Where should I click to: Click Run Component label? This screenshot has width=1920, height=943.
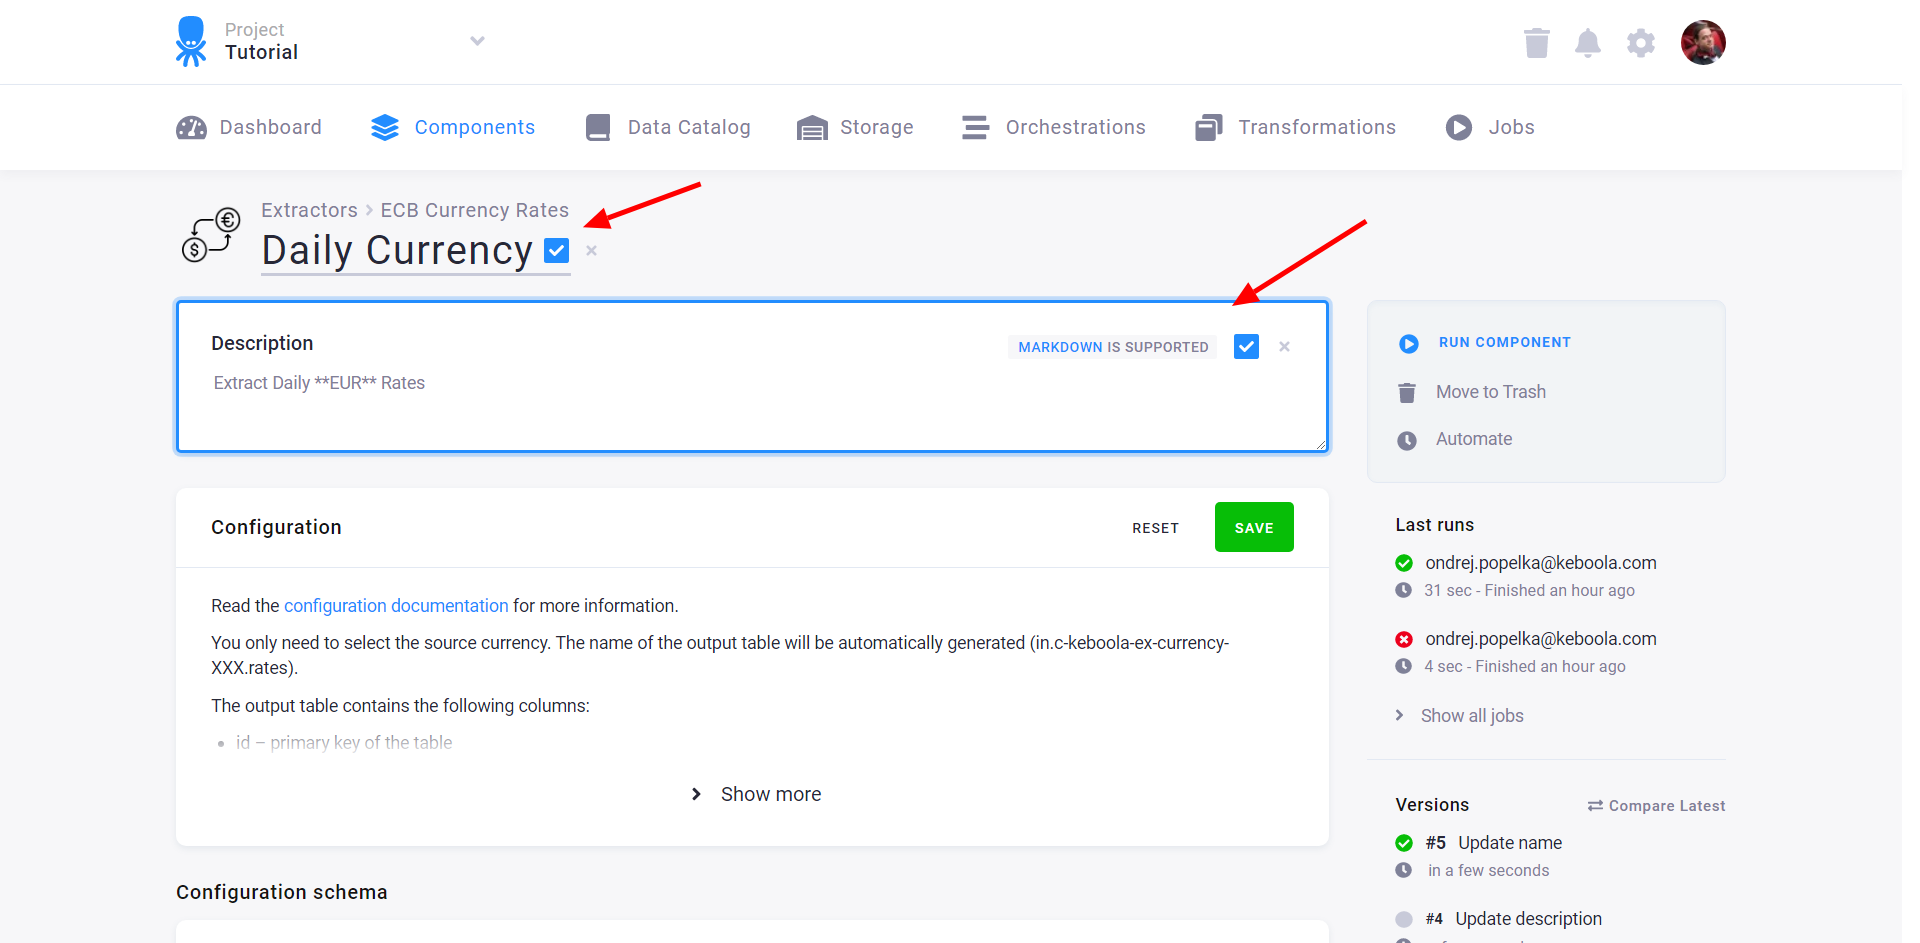point(1505,342)
